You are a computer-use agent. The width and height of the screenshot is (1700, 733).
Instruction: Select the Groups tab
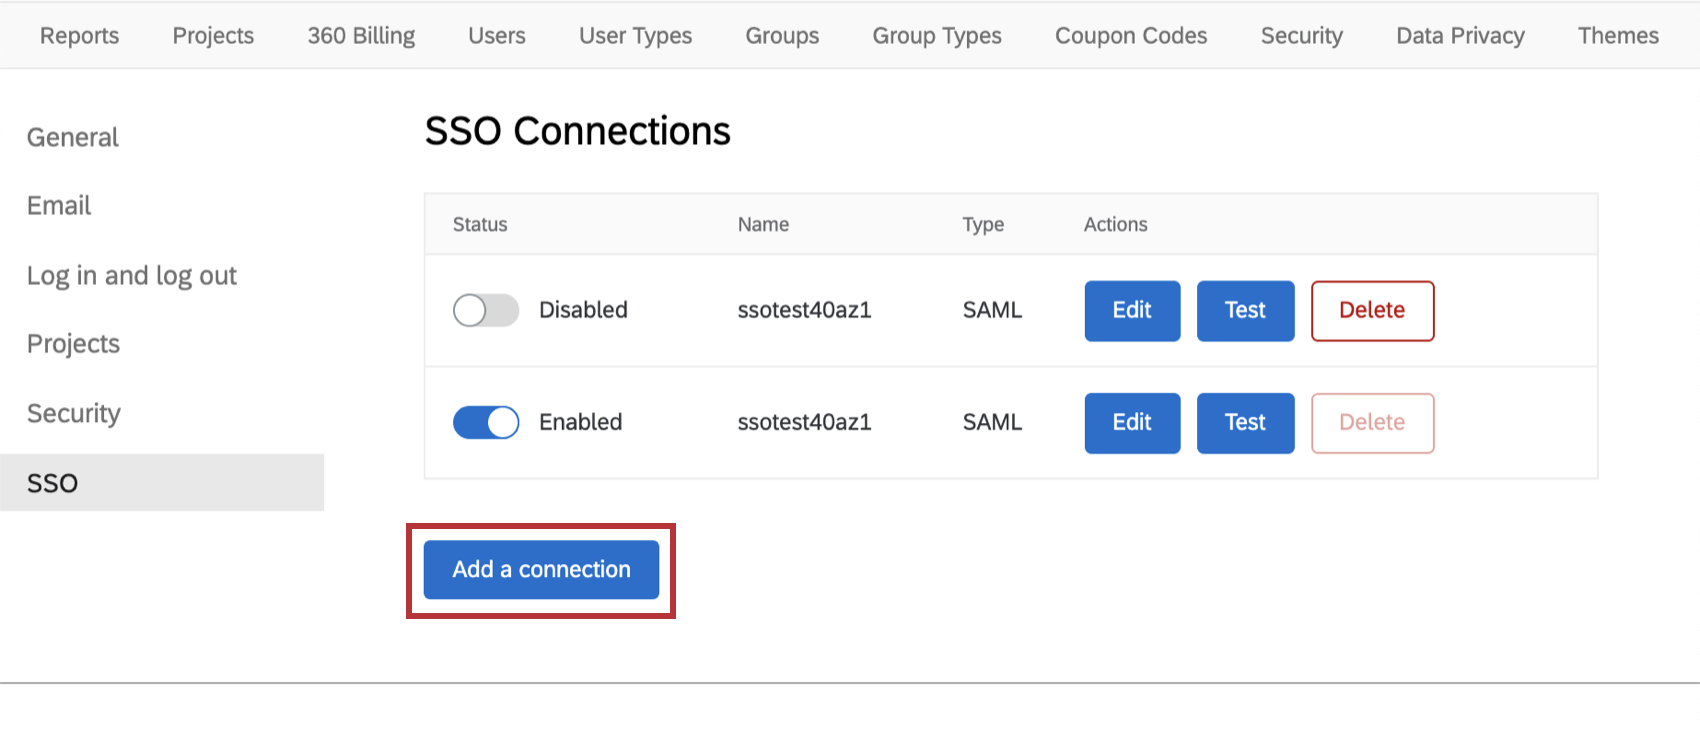click(782, 36)
